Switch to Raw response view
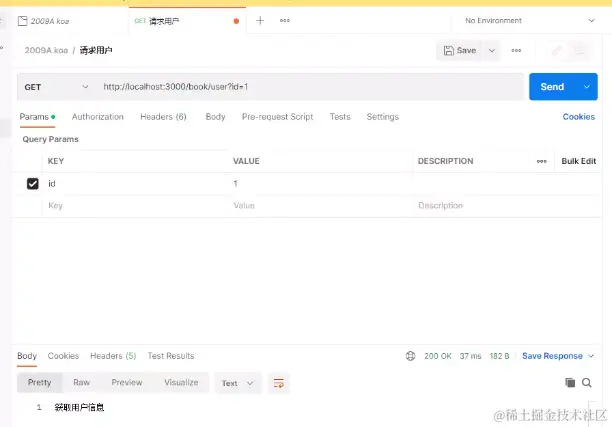The height and width of the screenshot is (427, 612). pos(82,383)
